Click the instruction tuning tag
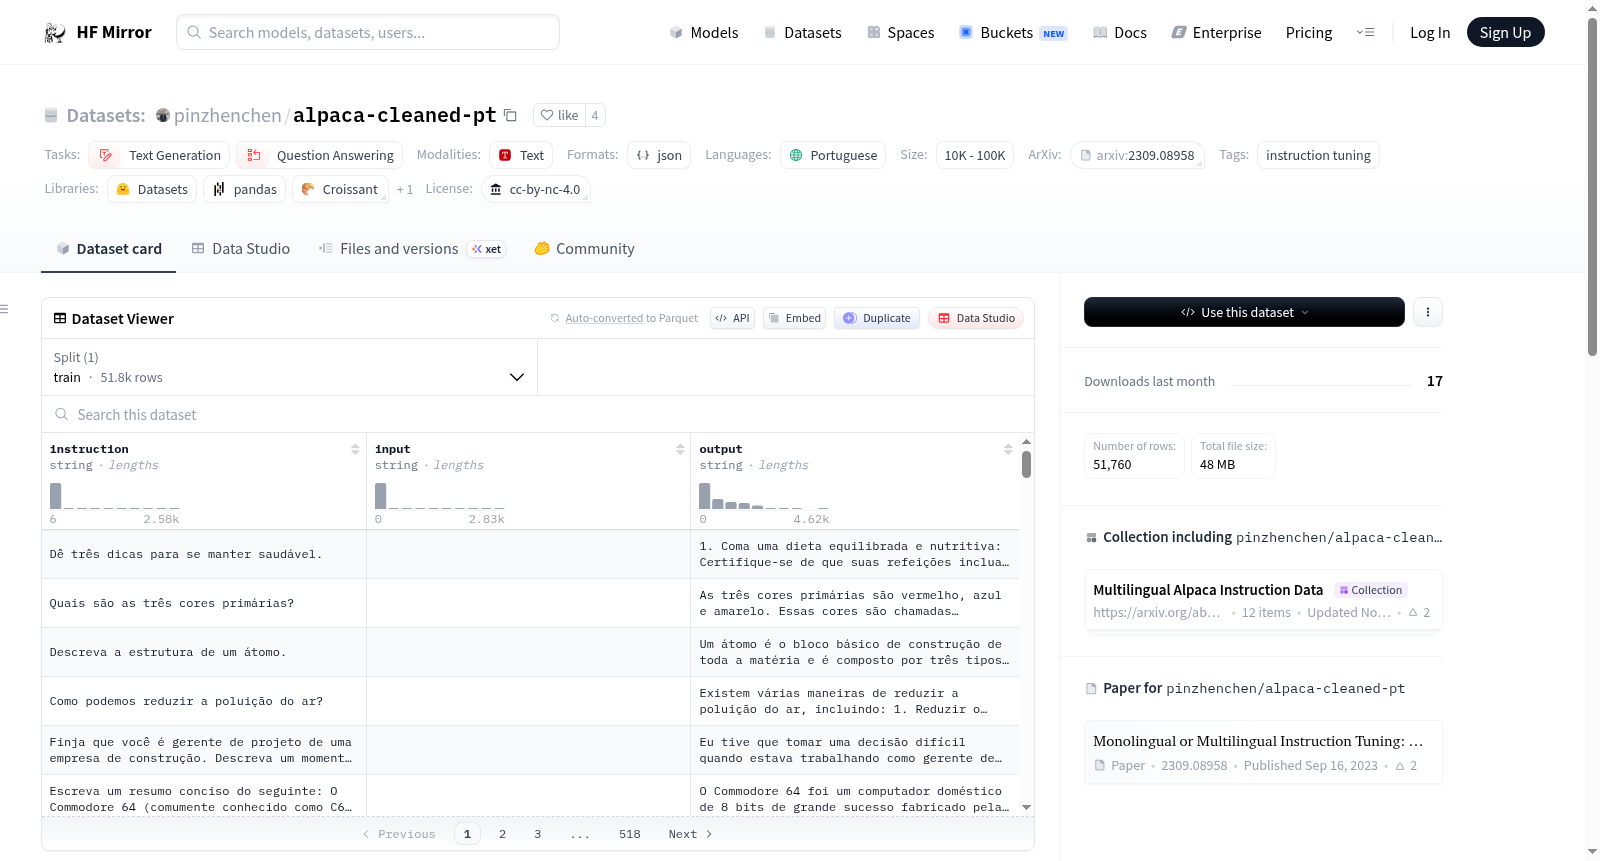This screenshot has height=861, width=1600. 1318,155
